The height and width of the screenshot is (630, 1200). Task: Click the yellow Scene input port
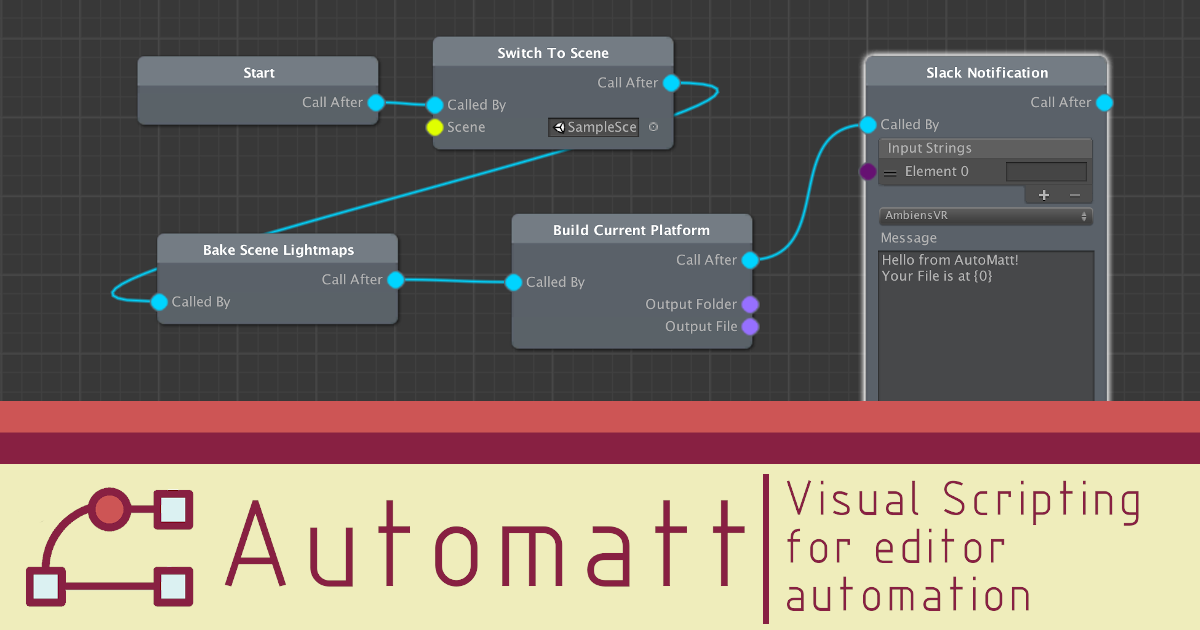(434, 127)
